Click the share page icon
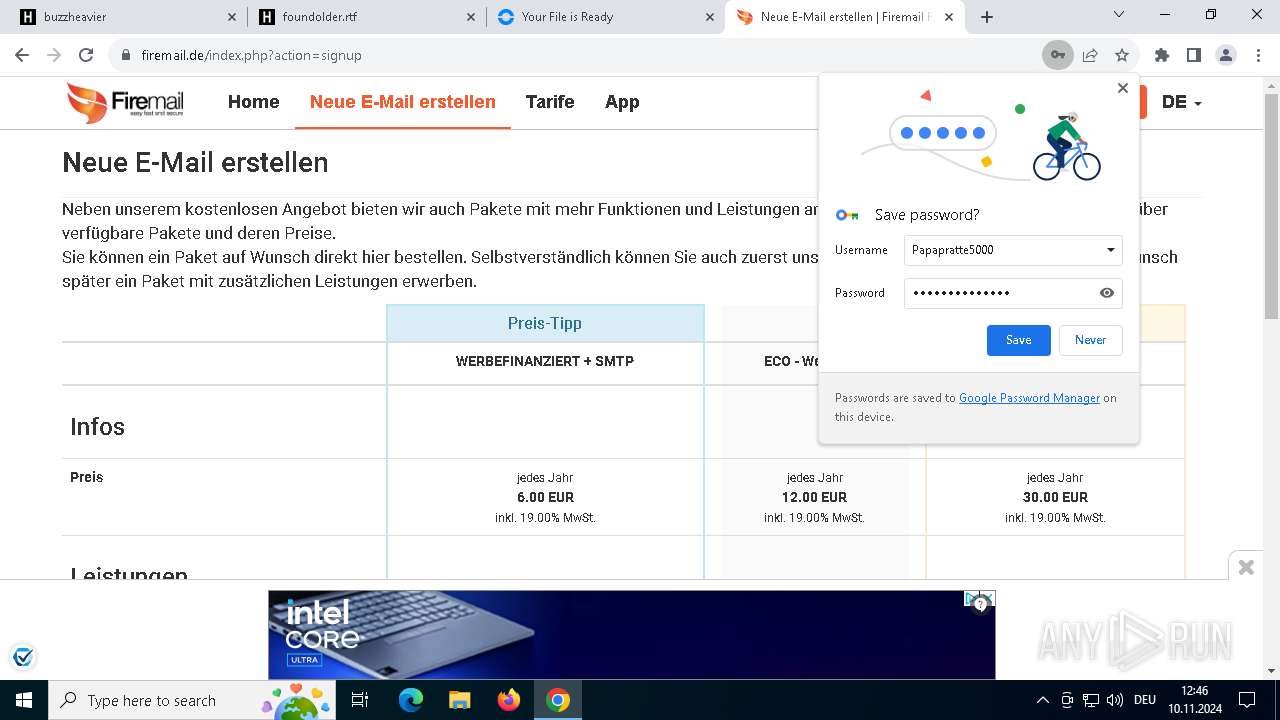 pos(1090,55)
